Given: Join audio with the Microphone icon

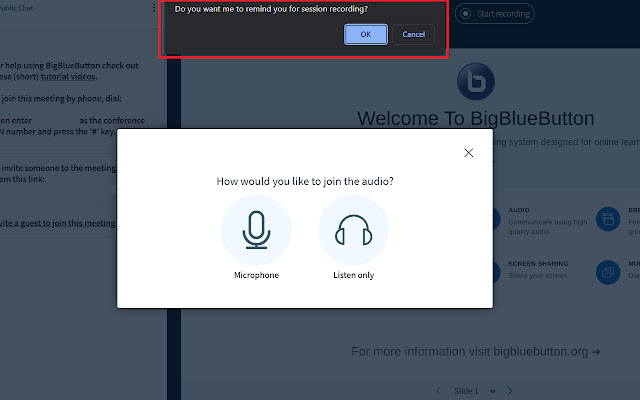Looking at the screenshot, I should [256, 229].
